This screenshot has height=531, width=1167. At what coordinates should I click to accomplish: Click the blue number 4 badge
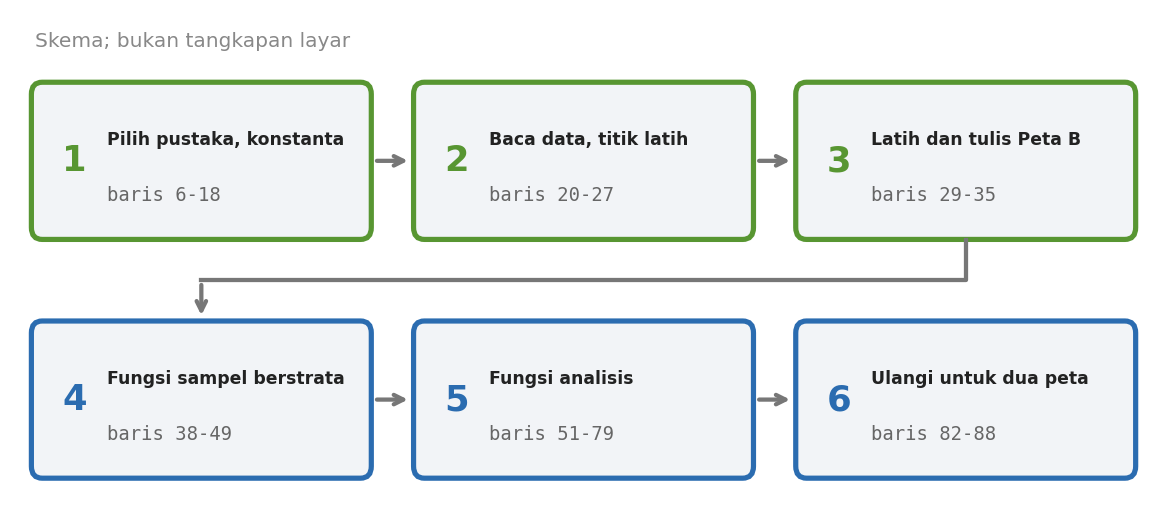74,399
